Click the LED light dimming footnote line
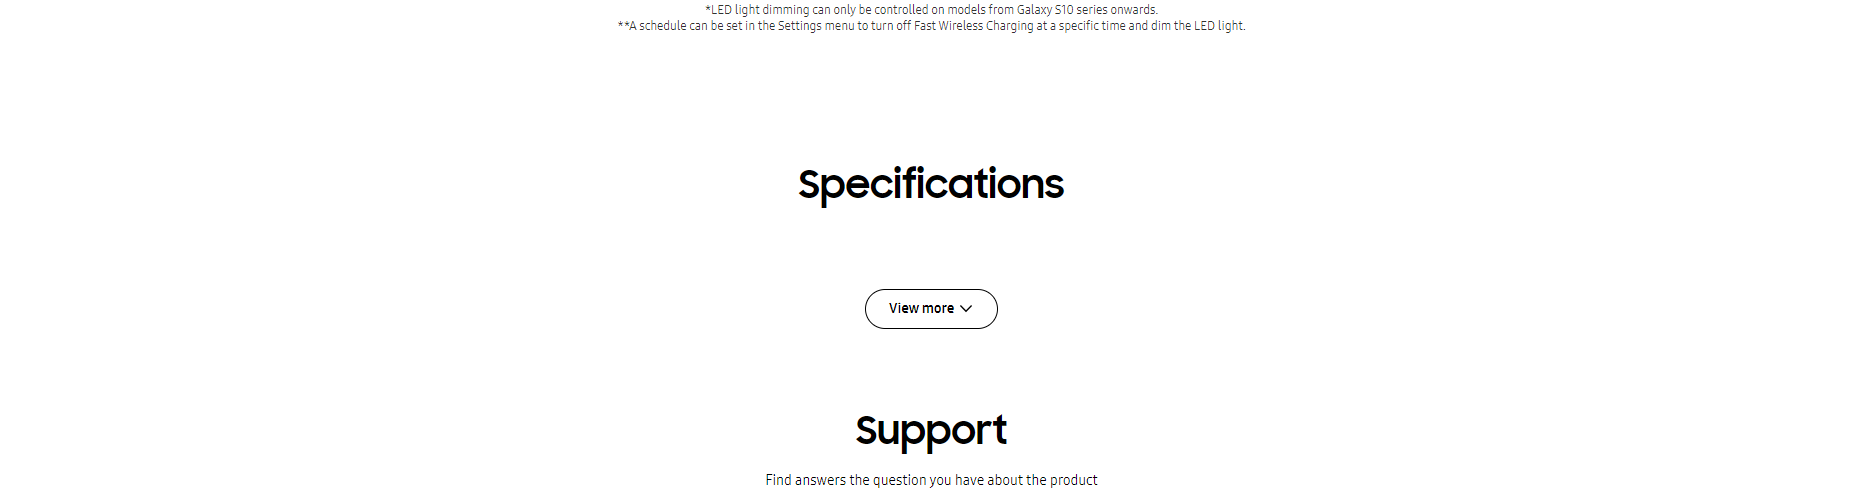1857x503 pixels. (930, 10)
